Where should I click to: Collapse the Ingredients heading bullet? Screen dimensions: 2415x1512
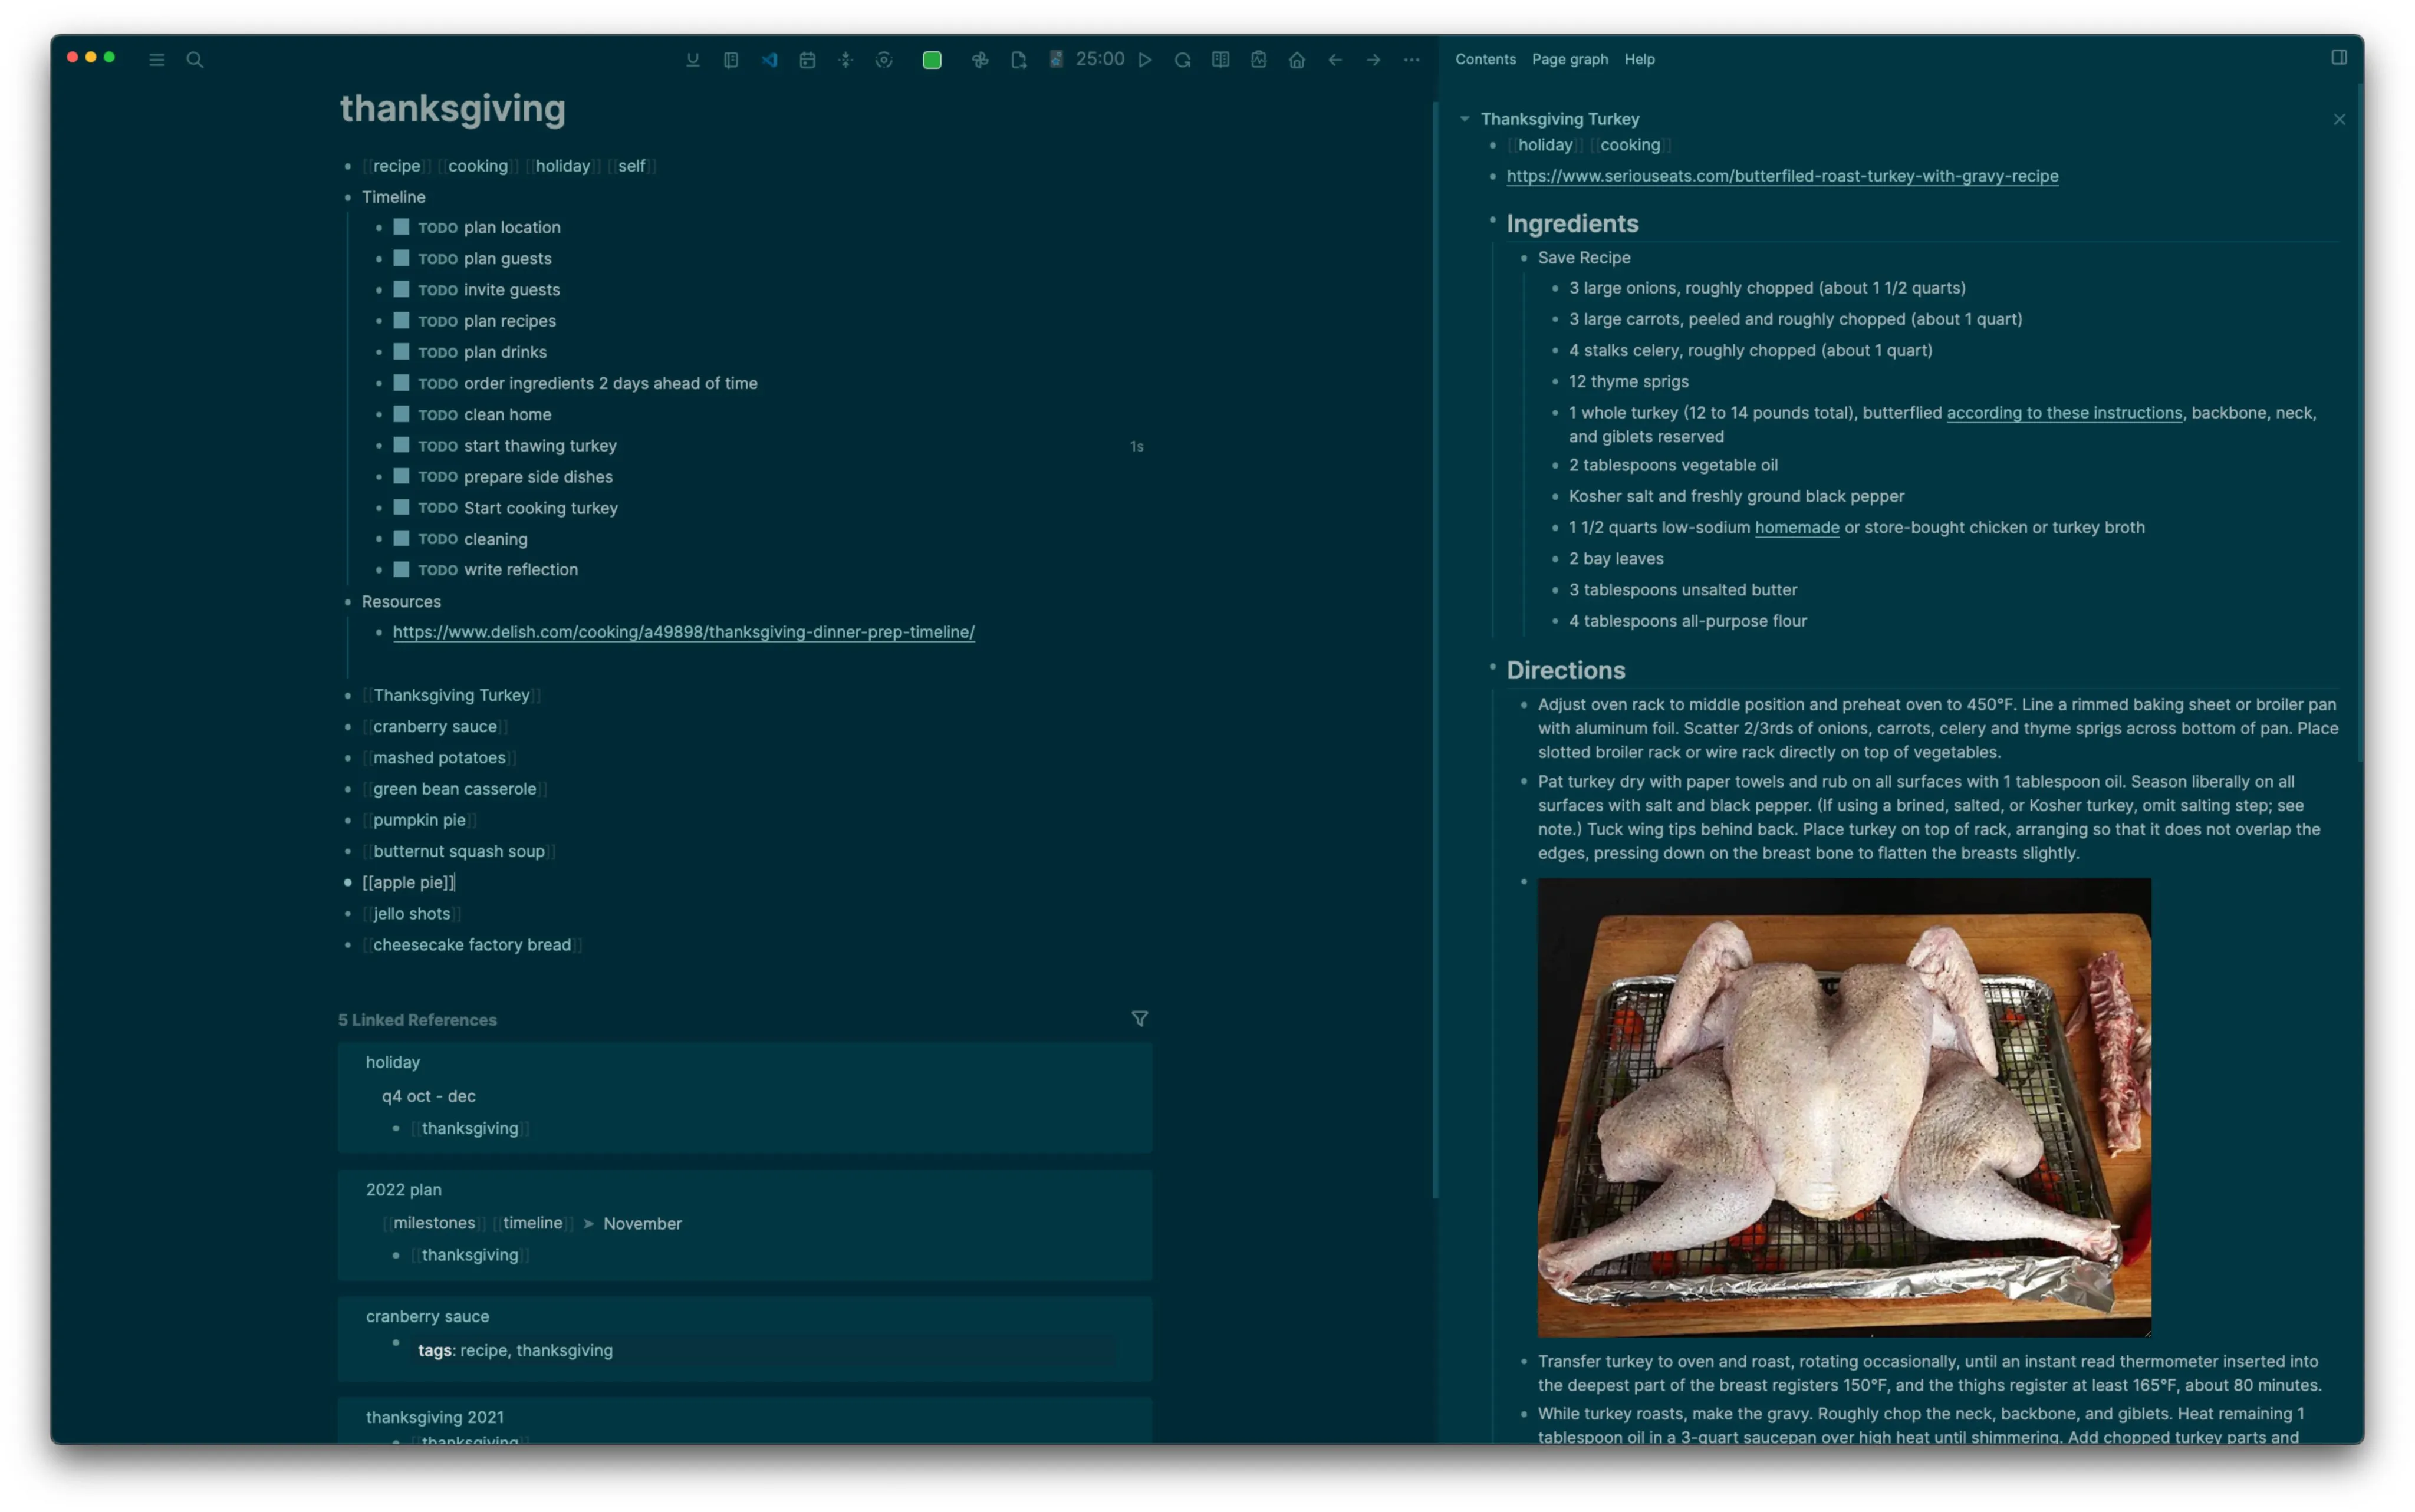click(x=1492, y=220)
